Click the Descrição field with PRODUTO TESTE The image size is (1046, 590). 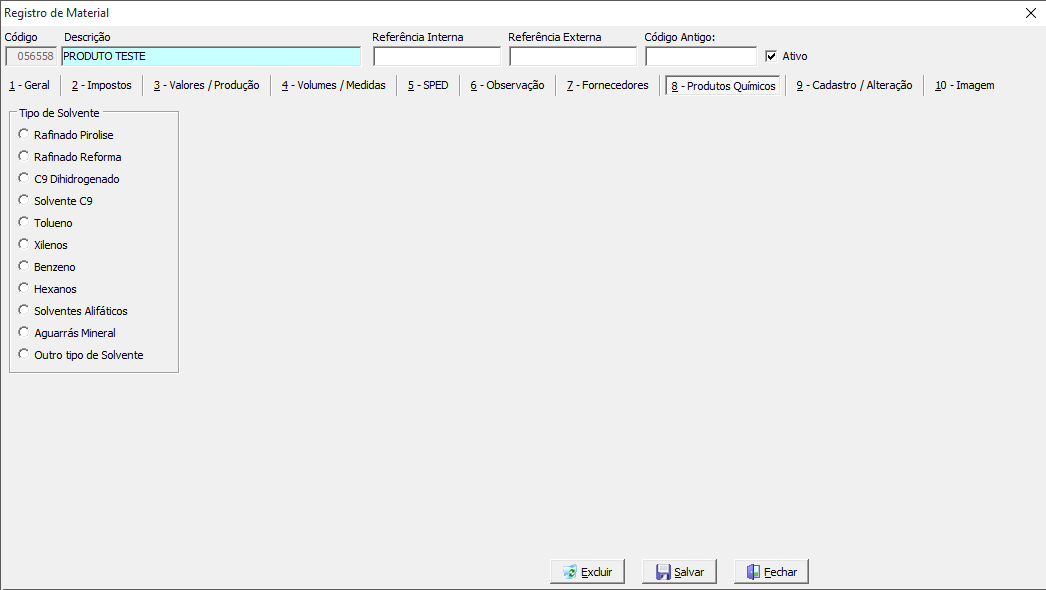[210, 56]
